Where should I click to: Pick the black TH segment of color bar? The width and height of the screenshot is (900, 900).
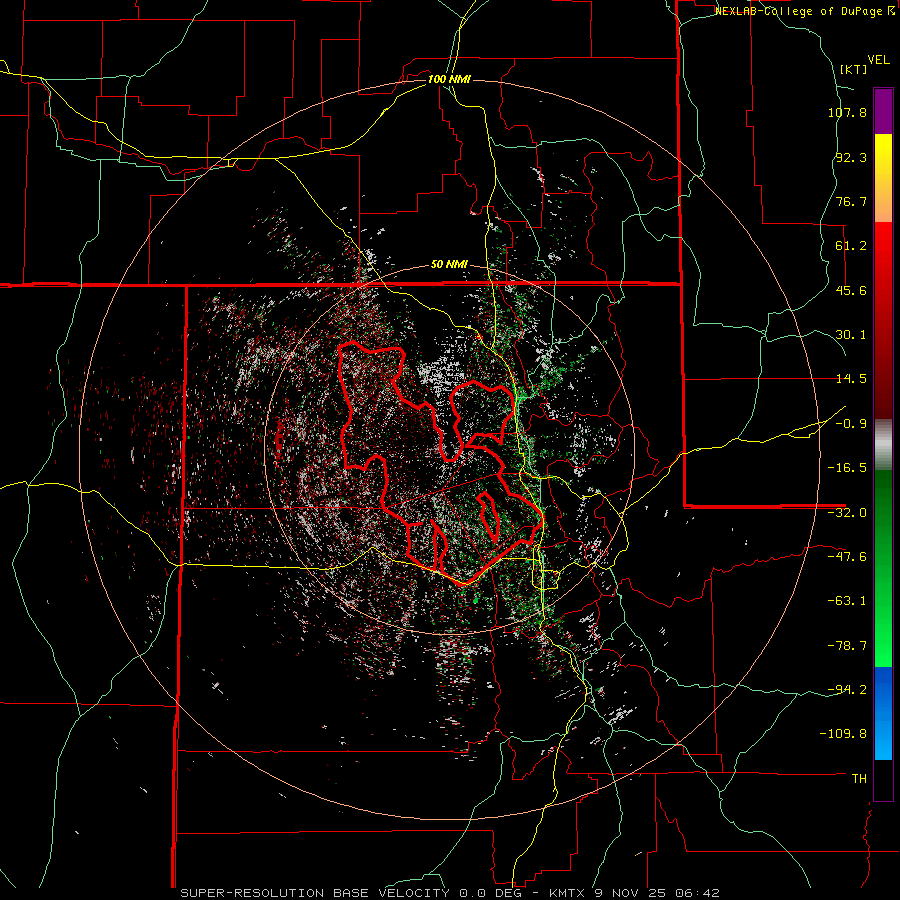(883, 779)
